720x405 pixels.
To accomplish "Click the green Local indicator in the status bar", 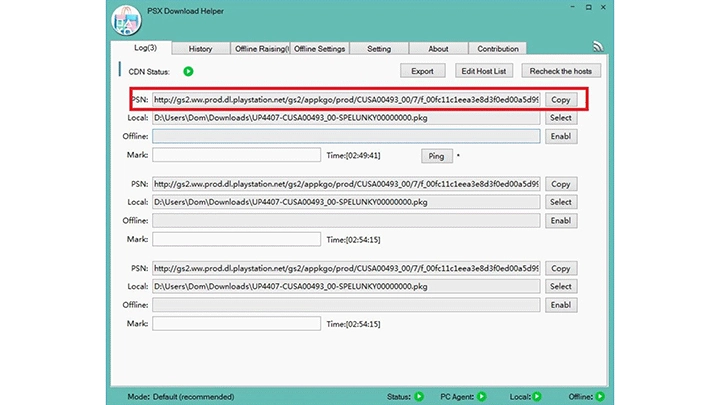I will [x=537, y=396].
